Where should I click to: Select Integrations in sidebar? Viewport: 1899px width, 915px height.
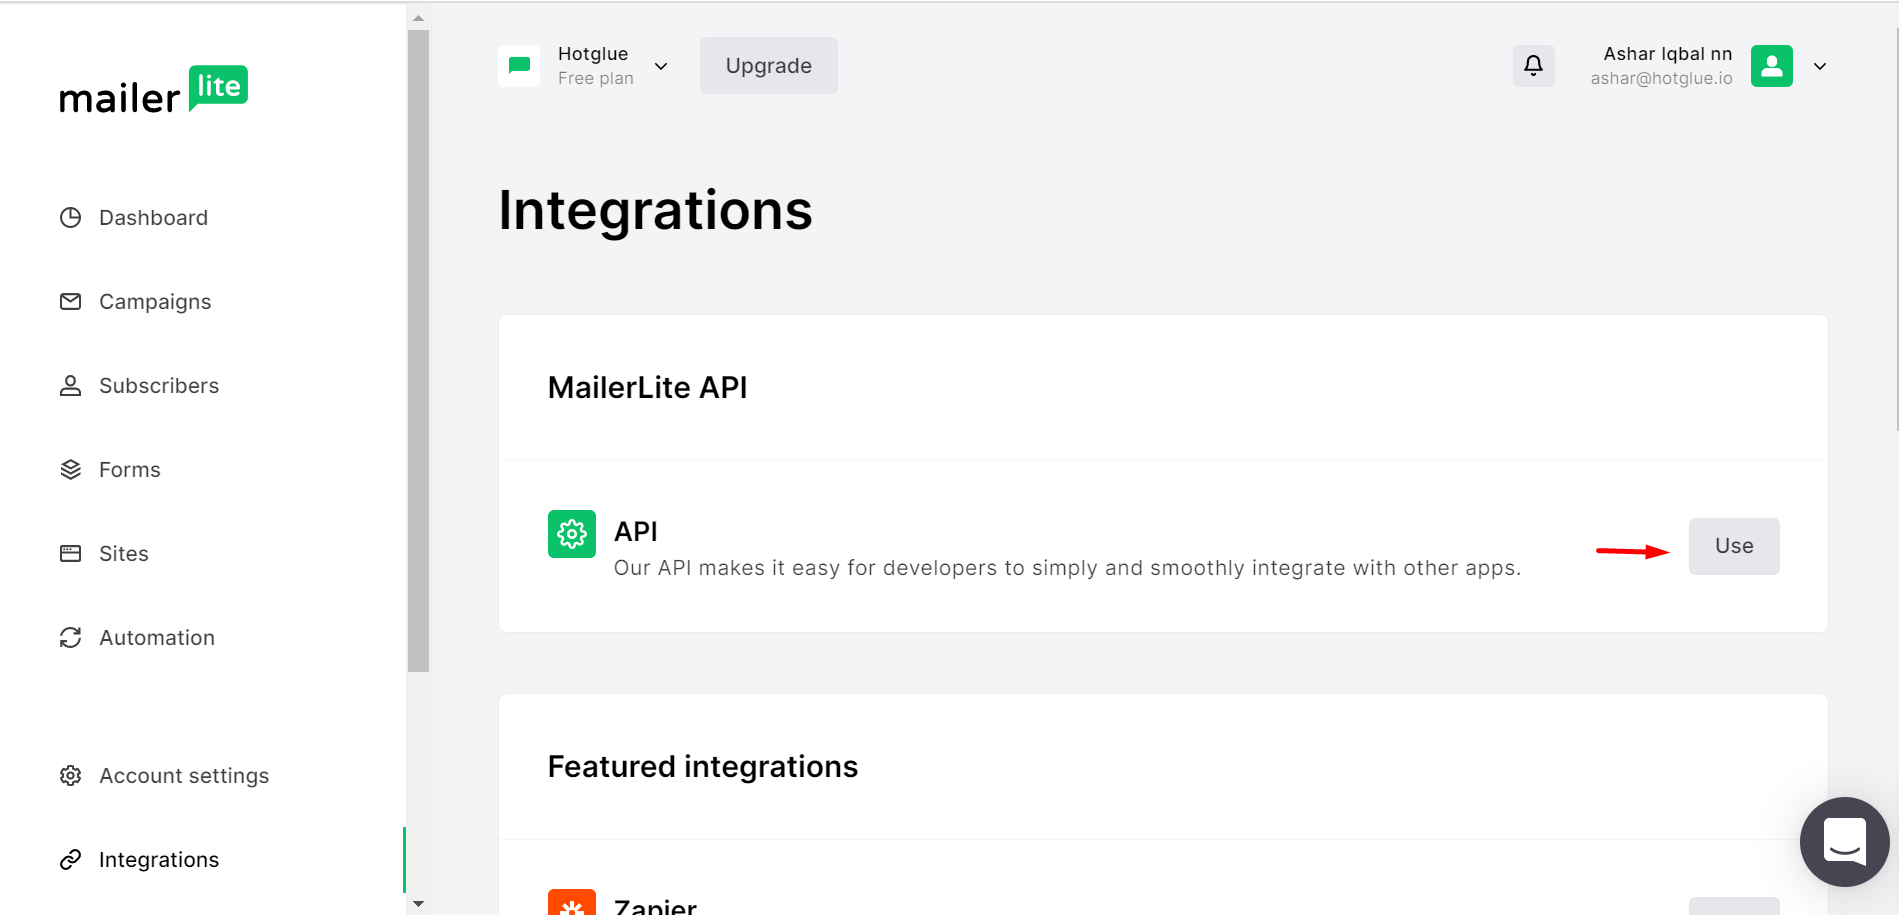click(159, 859)
